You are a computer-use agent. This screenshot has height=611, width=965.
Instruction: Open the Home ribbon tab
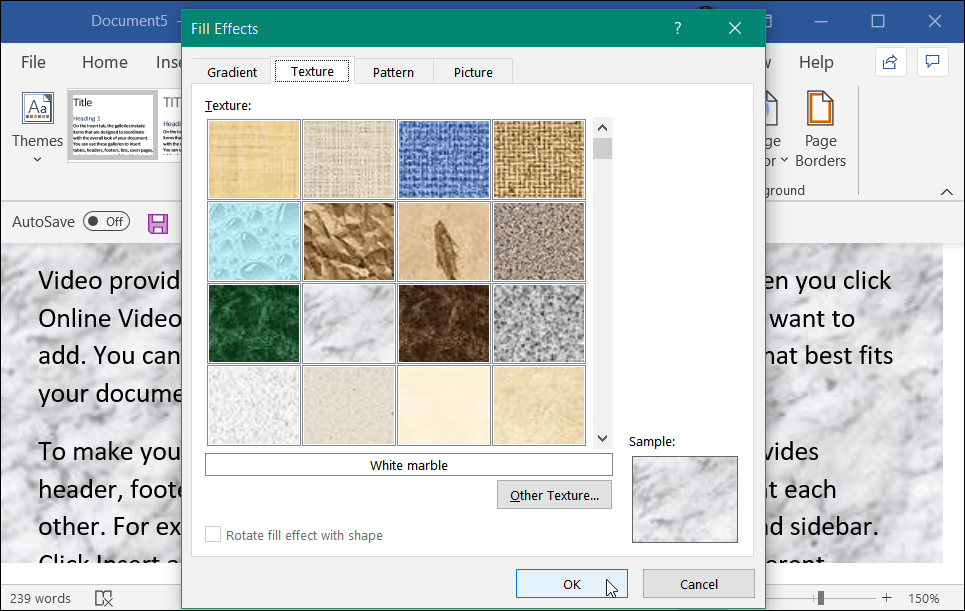click(x=105, y=62)
